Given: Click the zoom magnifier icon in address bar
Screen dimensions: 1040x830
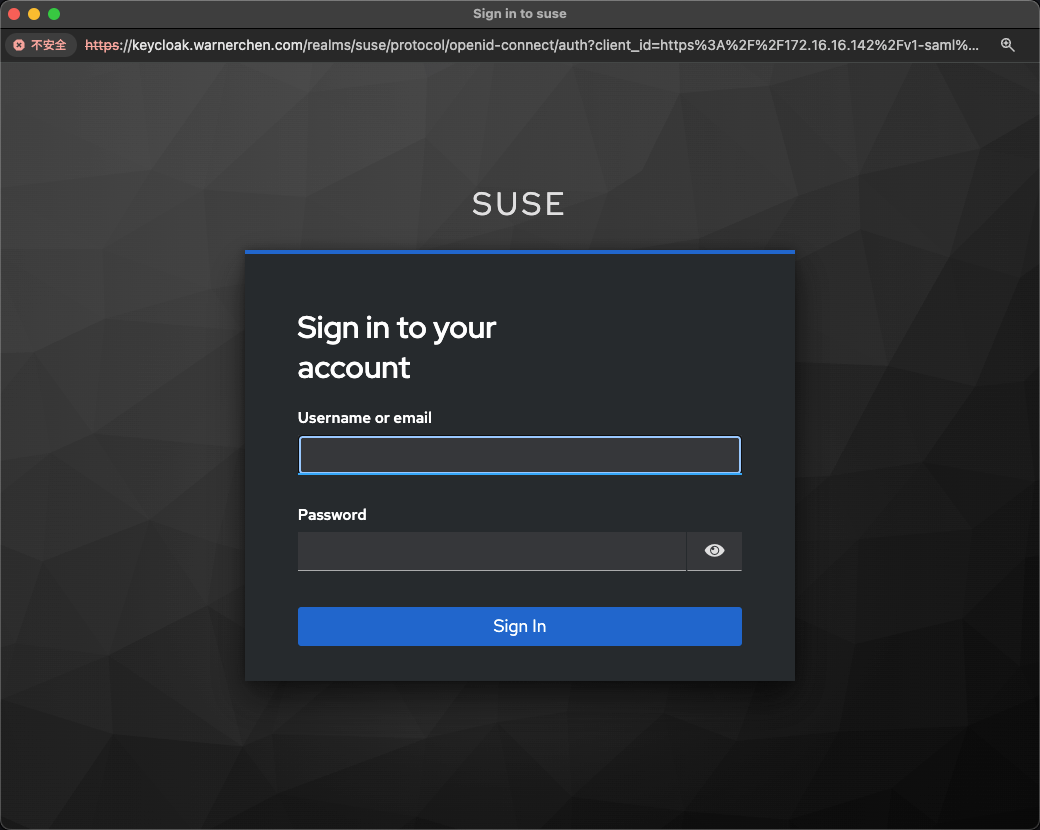Looking at the screenshot, I should pyautogui.click(x=1007, y=45).
